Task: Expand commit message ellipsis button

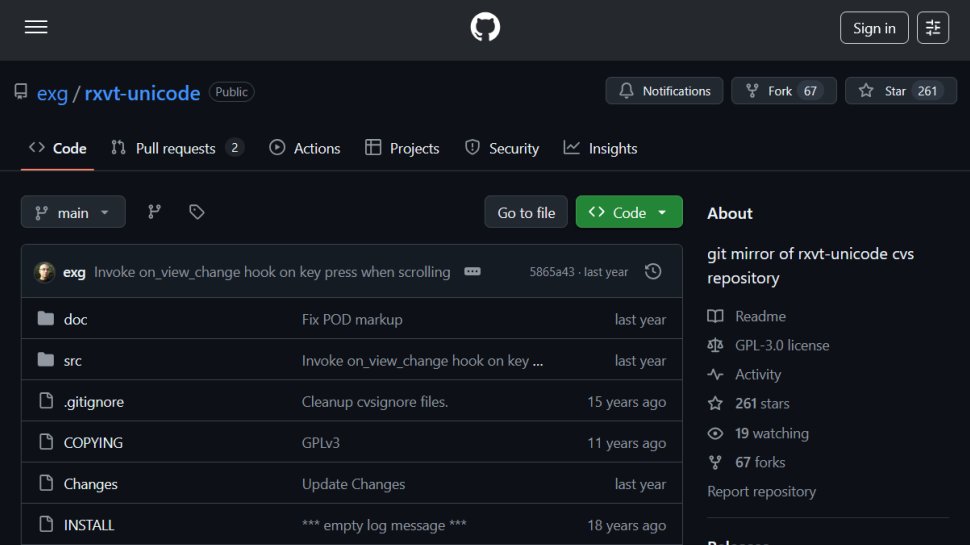Action: (x=472, y=272)
